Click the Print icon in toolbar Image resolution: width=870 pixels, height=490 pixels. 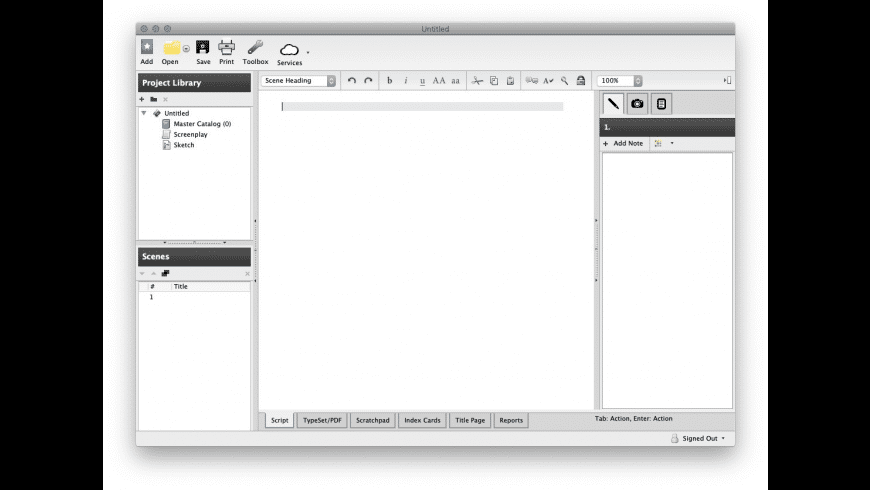click(226, 47)
